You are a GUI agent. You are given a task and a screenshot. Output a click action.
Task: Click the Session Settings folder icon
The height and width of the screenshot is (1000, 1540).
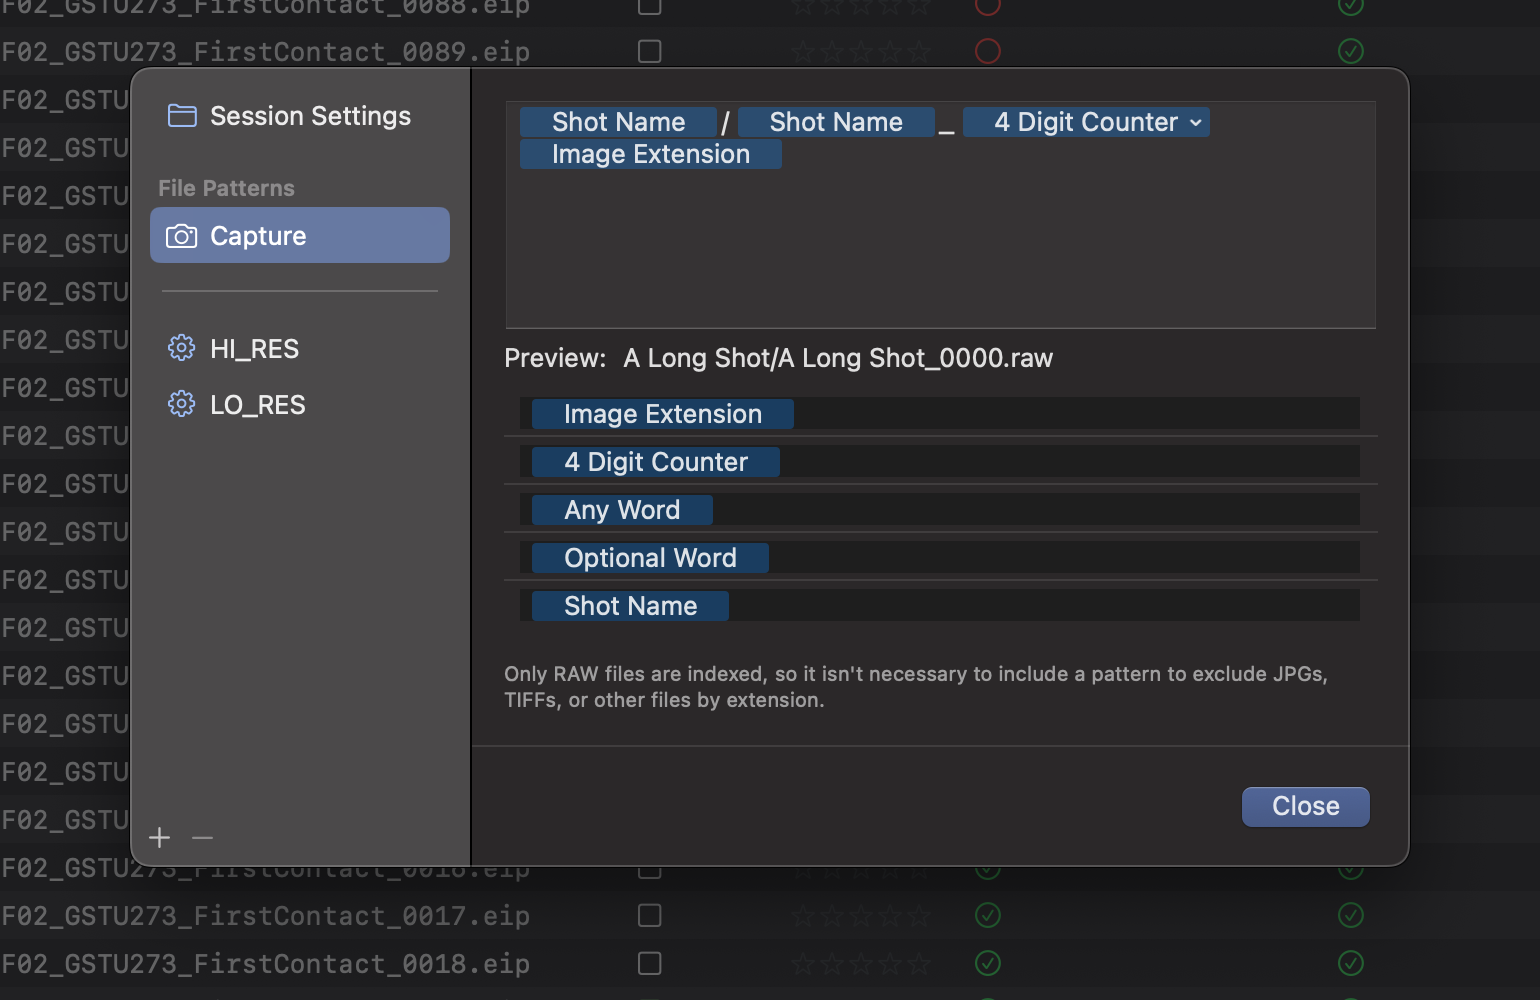181,116
